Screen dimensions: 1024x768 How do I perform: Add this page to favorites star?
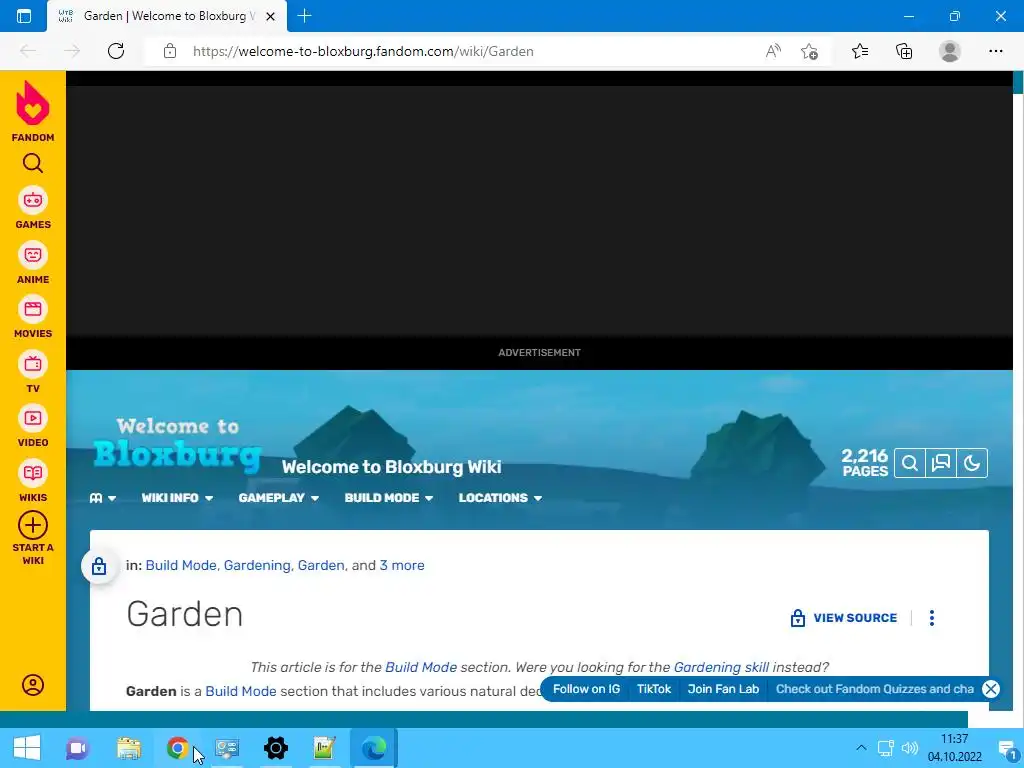[809, 51]
